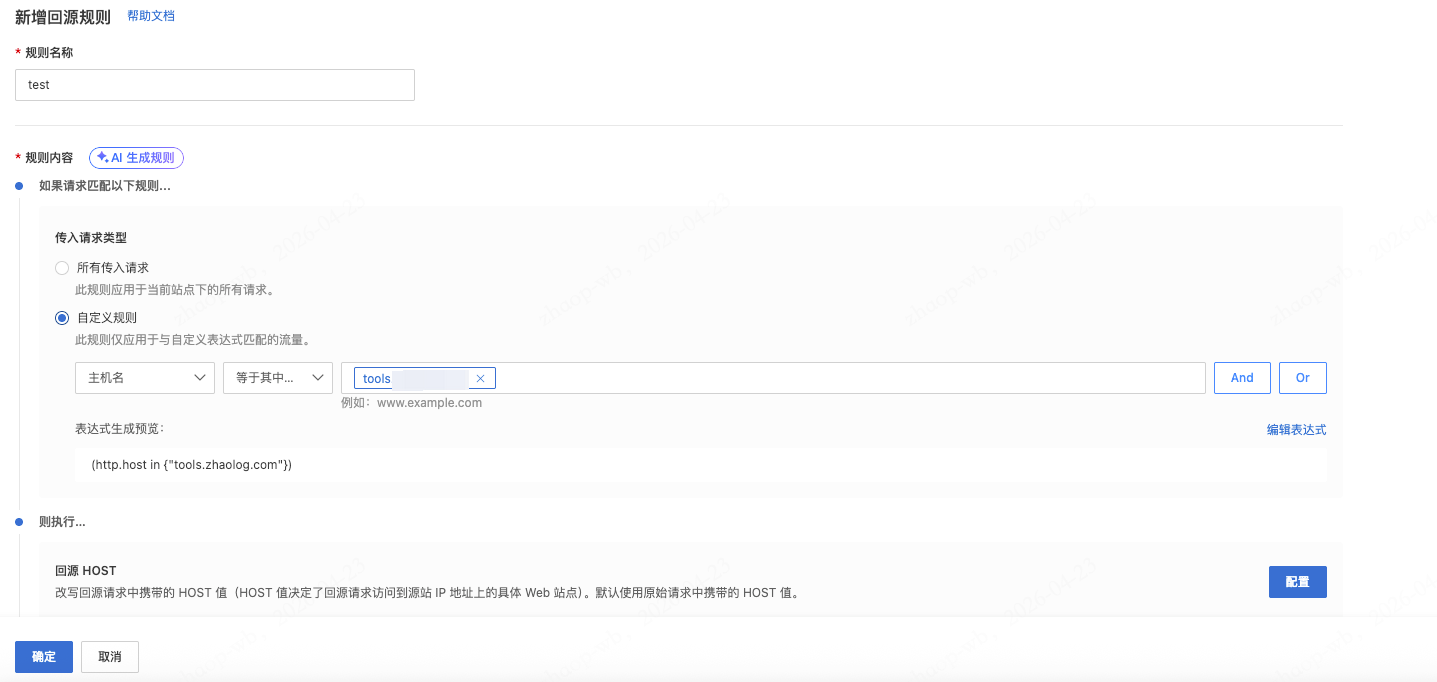
Task: Click the expression preview text box
Action: click(x=700, y=465)
